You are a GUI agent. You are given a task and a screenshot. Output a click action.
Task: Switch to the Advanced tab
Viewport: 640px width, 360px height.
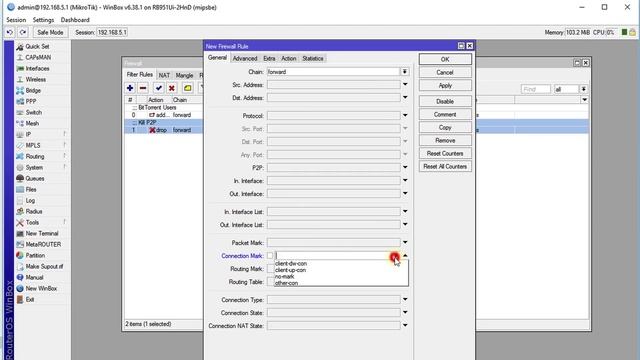point(245,58)
